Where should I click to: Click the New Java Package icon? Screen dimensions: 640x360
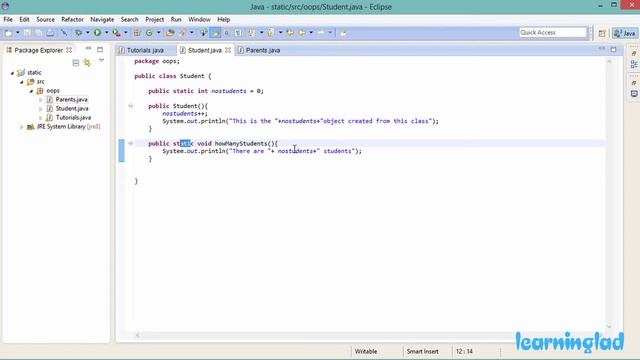point(136,33)
